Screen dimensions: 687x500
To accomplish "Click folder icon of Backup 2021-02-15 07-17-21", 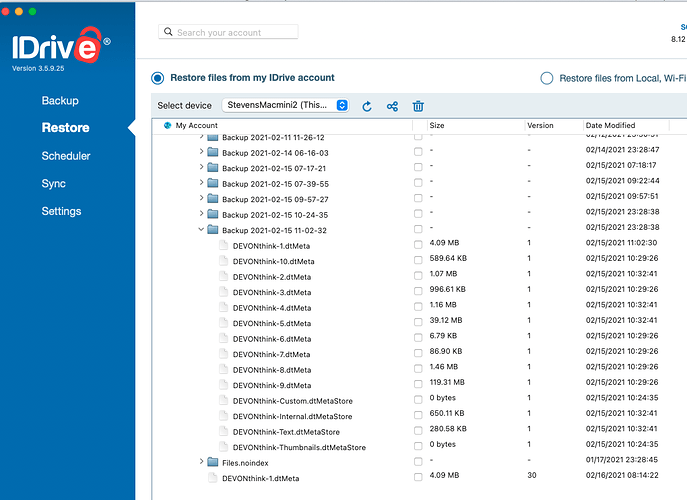I will pyautogui.click(x=213, y=168).
